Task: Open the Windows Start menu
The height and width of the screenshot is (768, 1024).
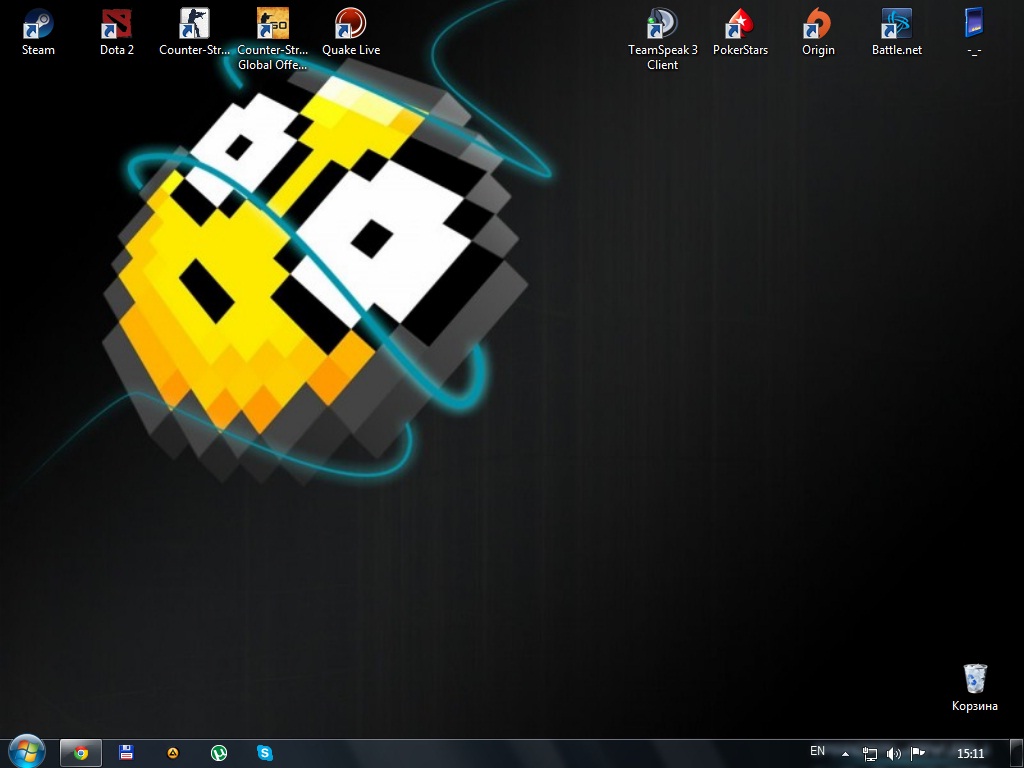Action: (x=26, y=752)
